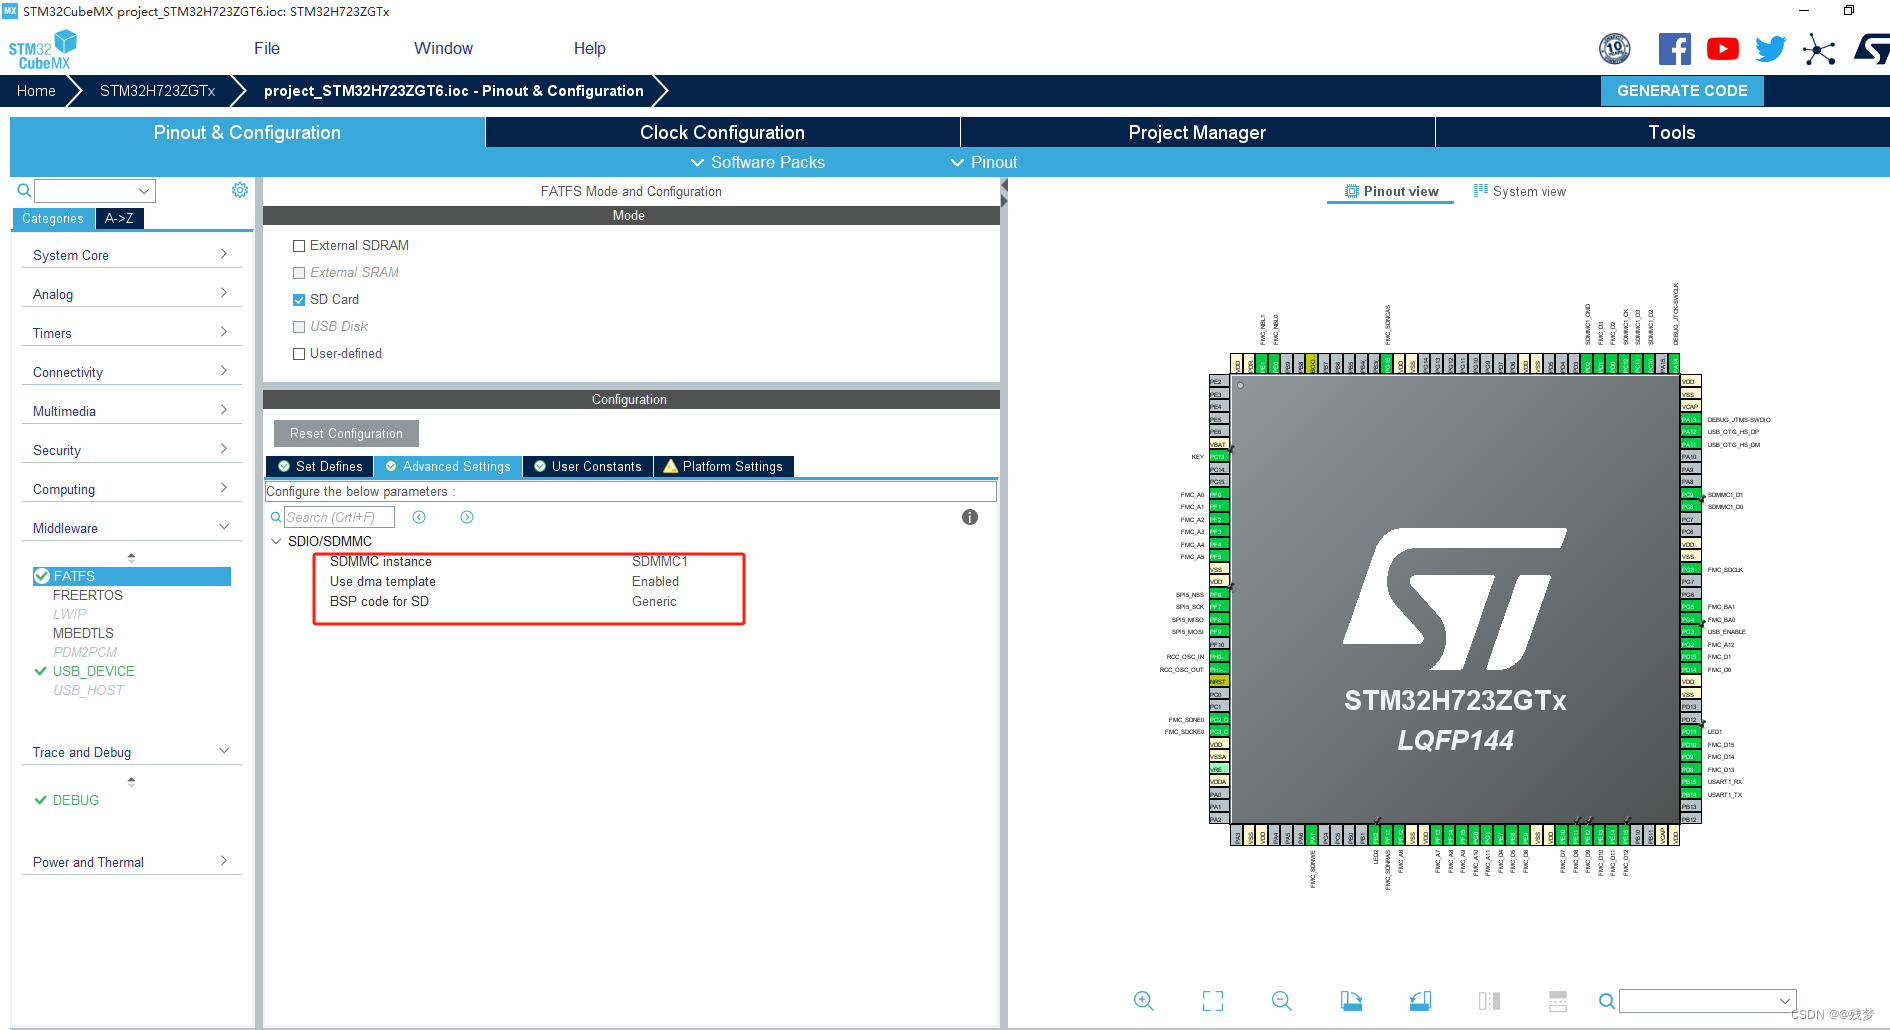1890x1030 pixels.
Task: Collapse the Middleware category
Action: pos(131,528)
